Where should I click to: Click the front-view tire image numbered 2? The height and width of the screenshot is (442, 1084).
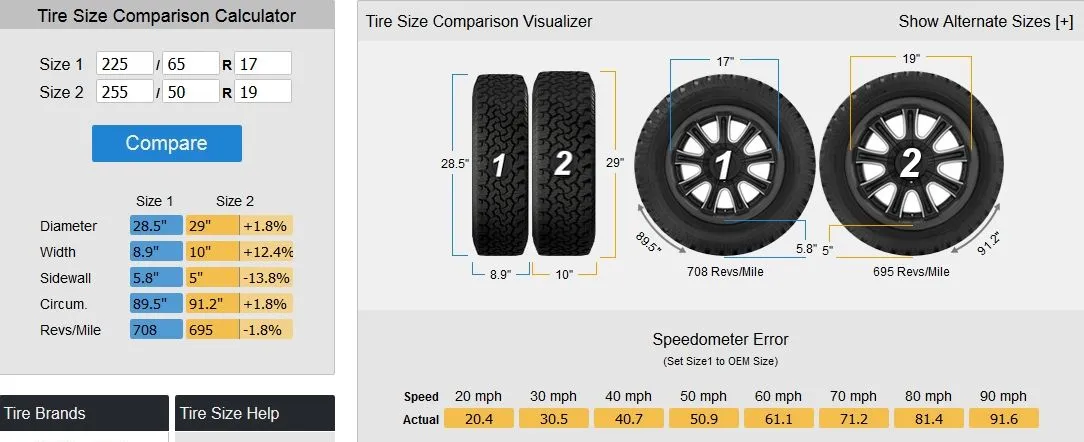tap(561, 163)
